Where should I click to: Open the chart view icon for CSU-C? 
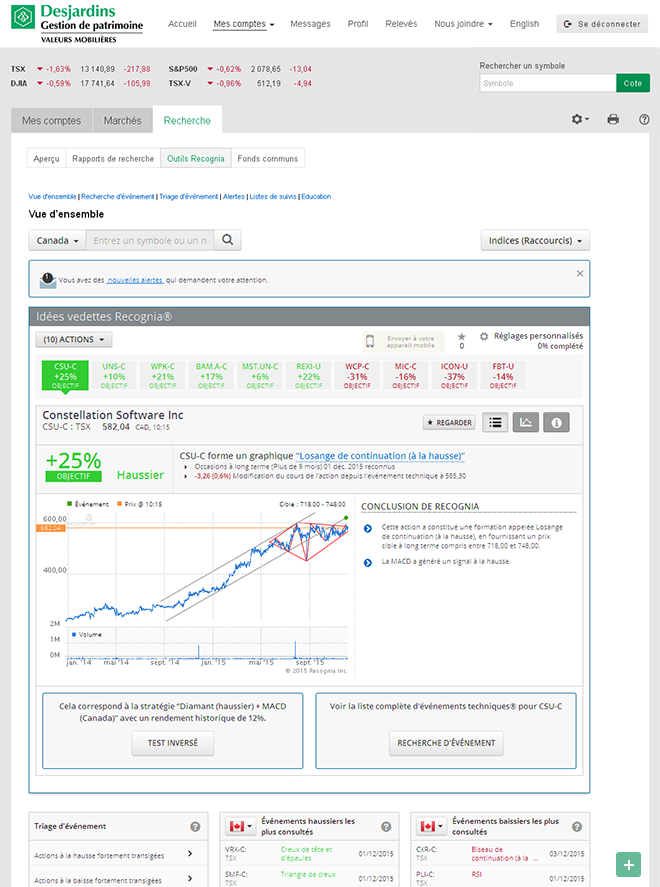[x=526, y=423]
